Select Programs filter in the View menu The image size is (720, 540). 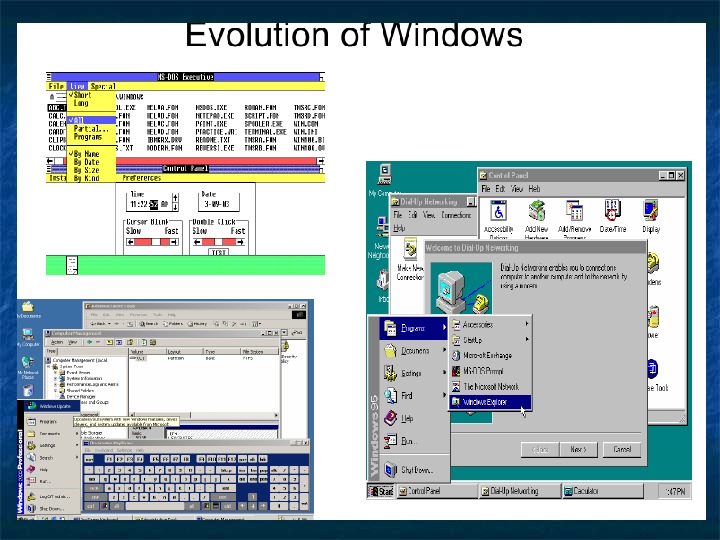[91, 137]
